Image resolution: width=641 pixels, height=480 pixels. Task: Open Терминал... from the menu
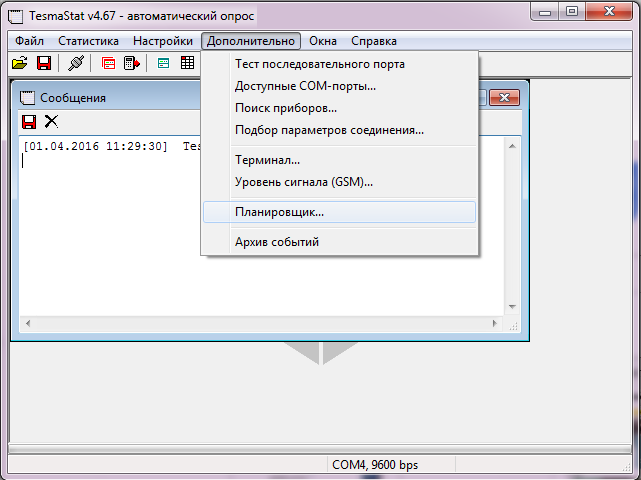(x=339, y=160)
